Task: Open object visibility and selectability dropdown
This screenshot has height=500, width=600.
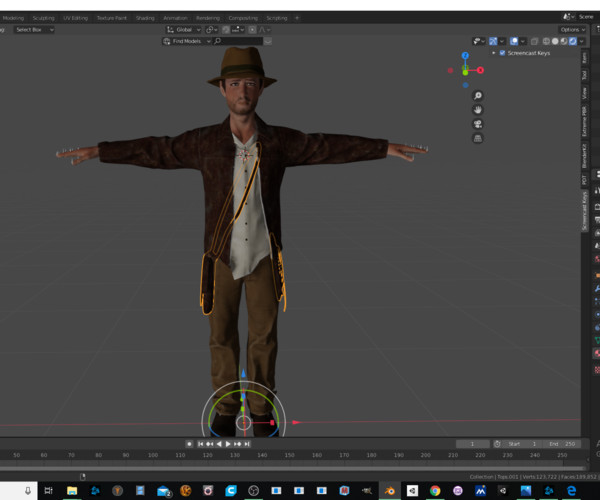Action: pyautogui.click(x=479, y=41)
